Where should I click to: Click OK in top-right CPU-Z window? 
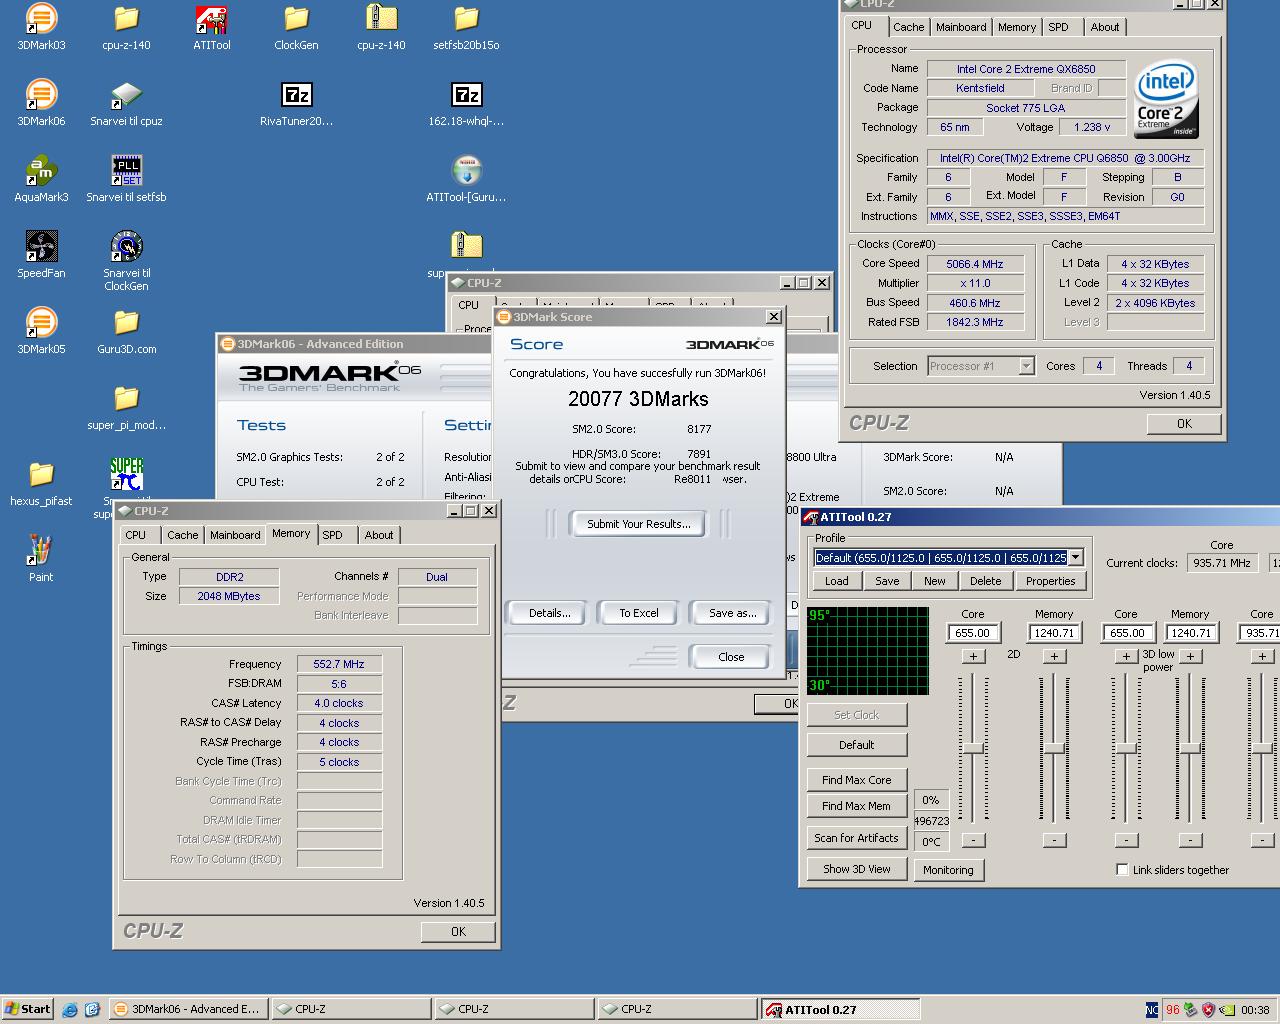click(1184, 423)
